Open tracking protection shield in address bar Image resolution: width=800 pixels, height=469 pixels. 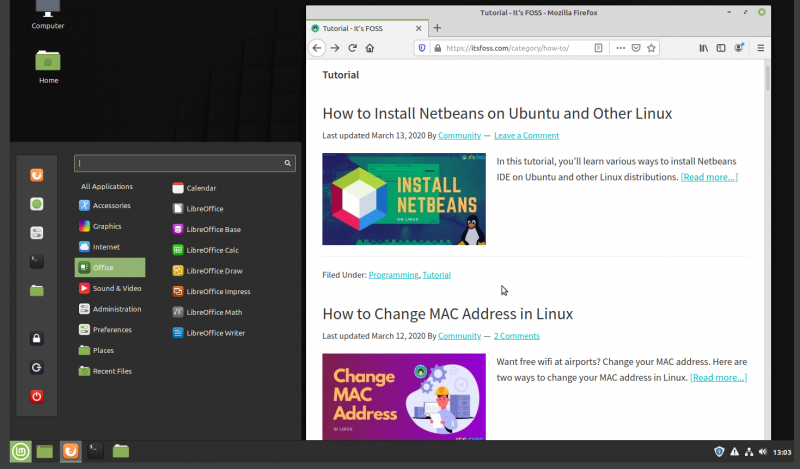[x=422, y=48]
